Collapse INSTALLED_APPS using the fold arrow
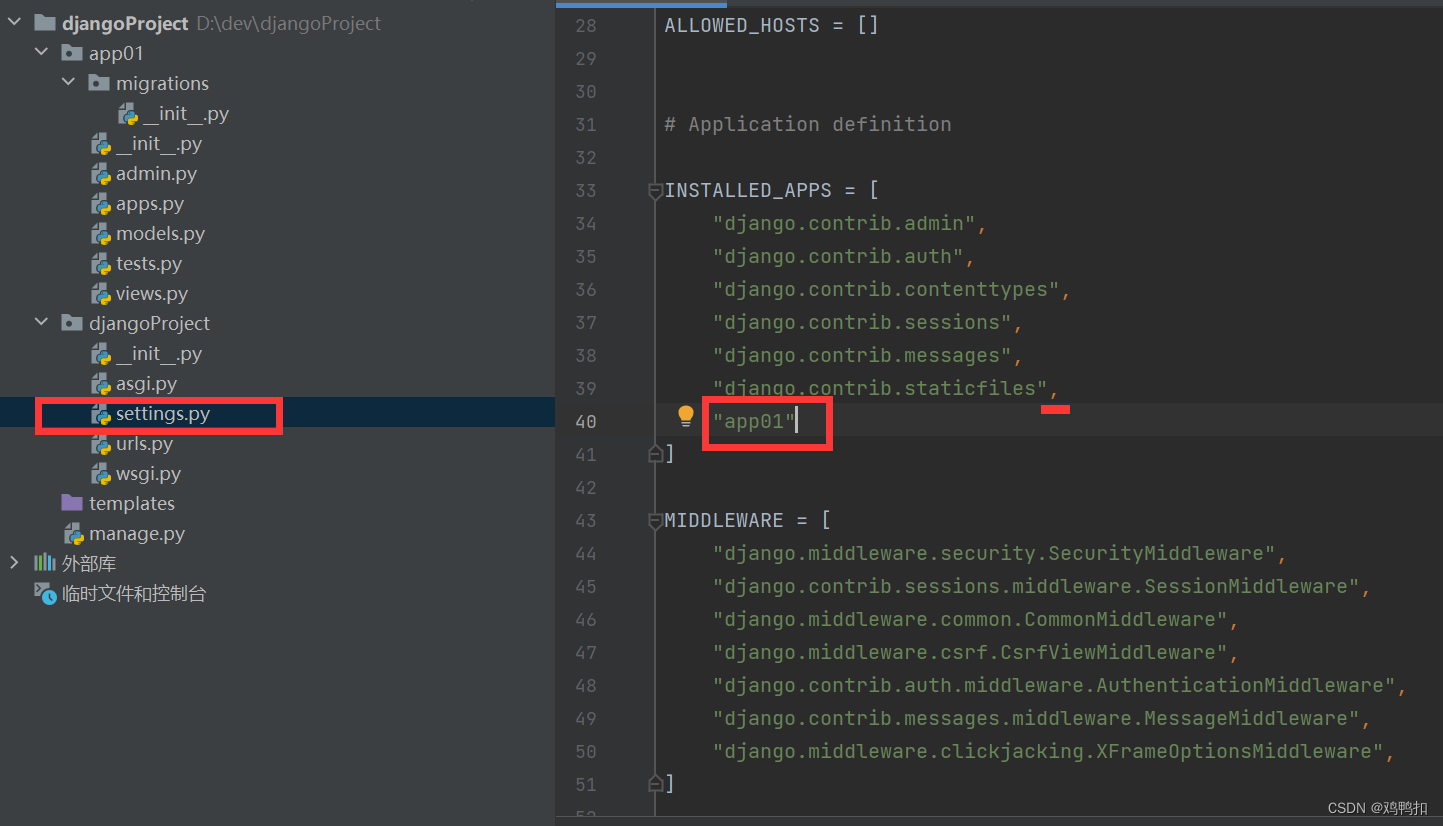 pos(655,189)
